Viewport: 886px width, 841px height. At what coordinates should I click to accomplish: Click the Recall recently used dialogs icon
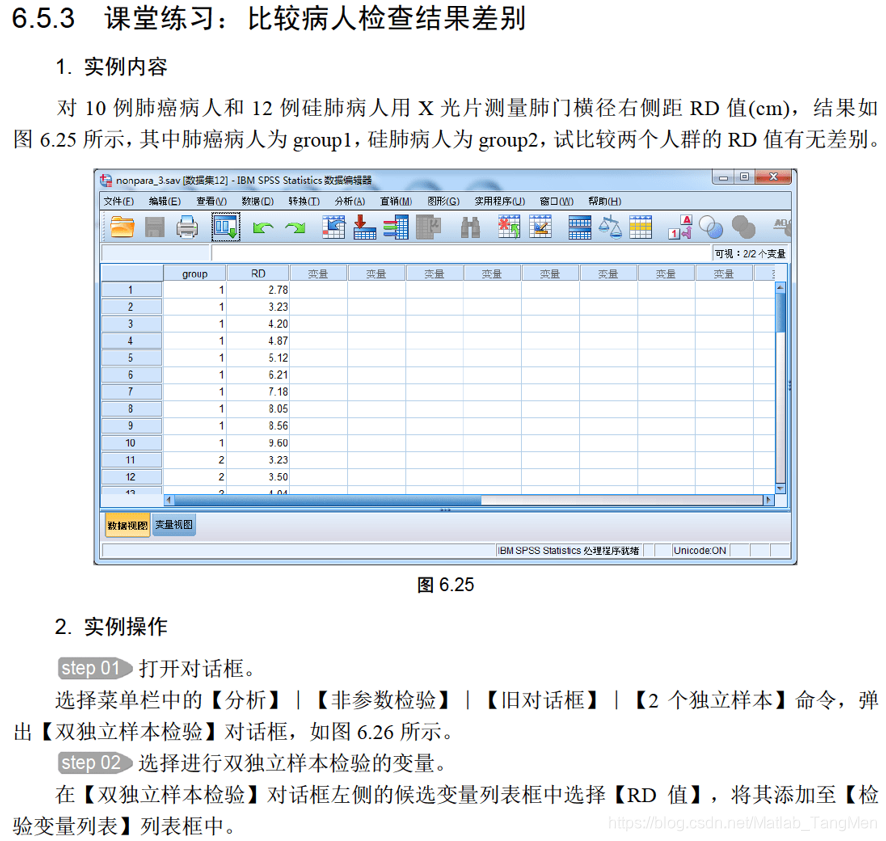coord(226,227)
